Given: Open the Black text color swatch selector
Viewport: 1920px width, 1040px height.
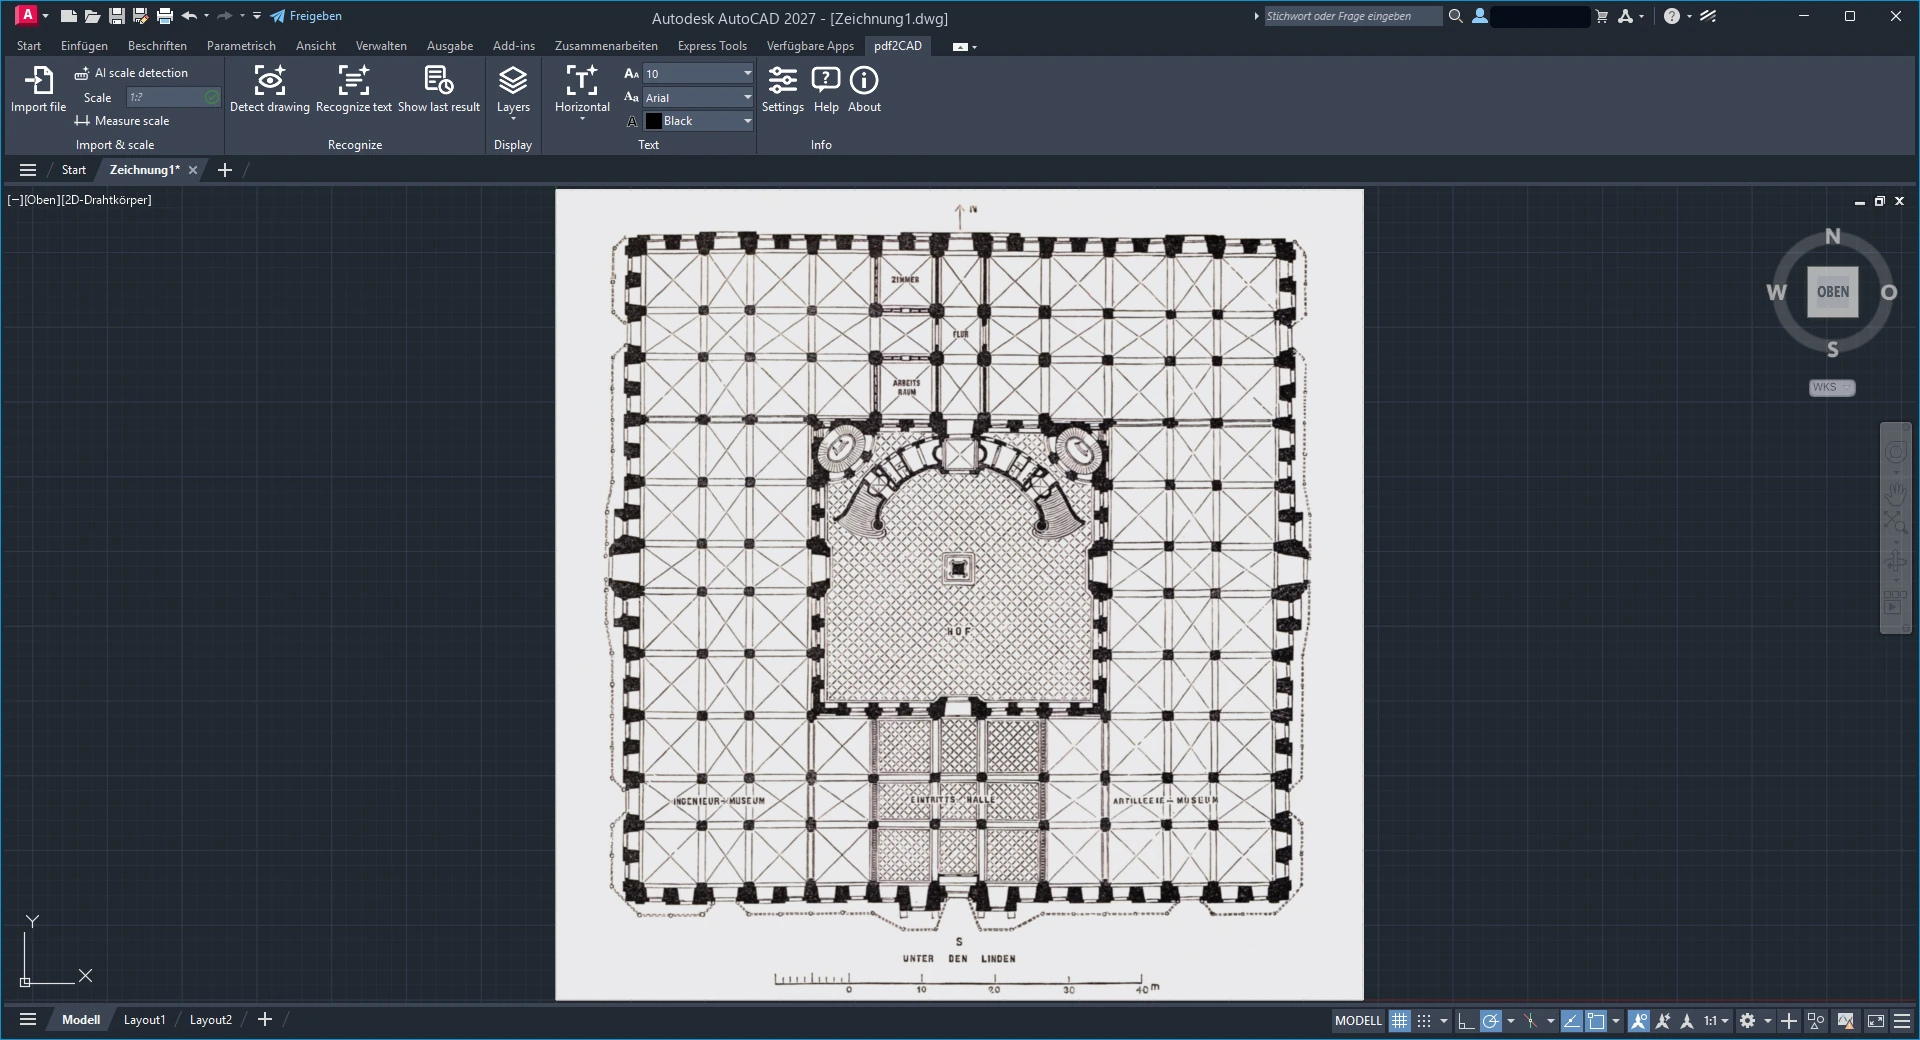Looking at the screenshot, I should pos(698,121).
